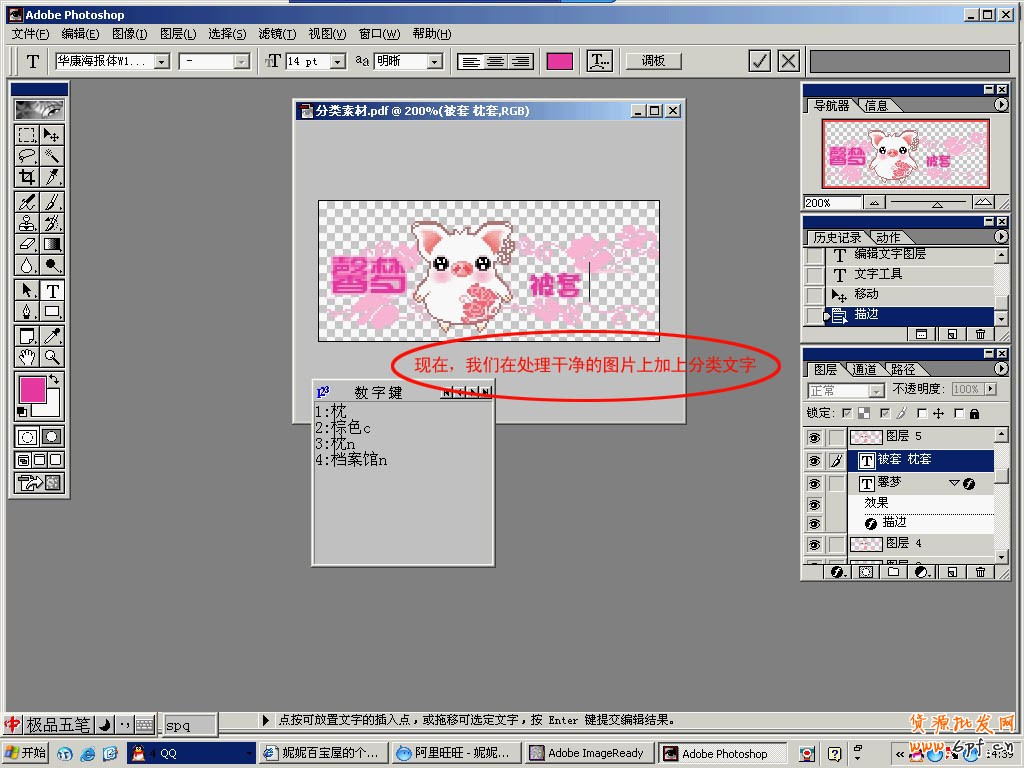The image size is (1024, 768).
Task: Collapse the 馨梦 layer effects triangle
Action: (954, 483)
